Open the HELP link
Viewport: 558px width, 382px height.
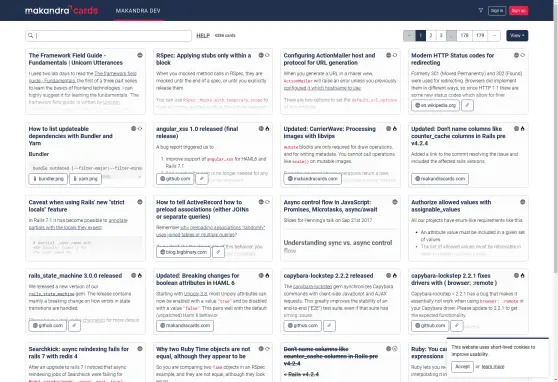coord(203,36)
